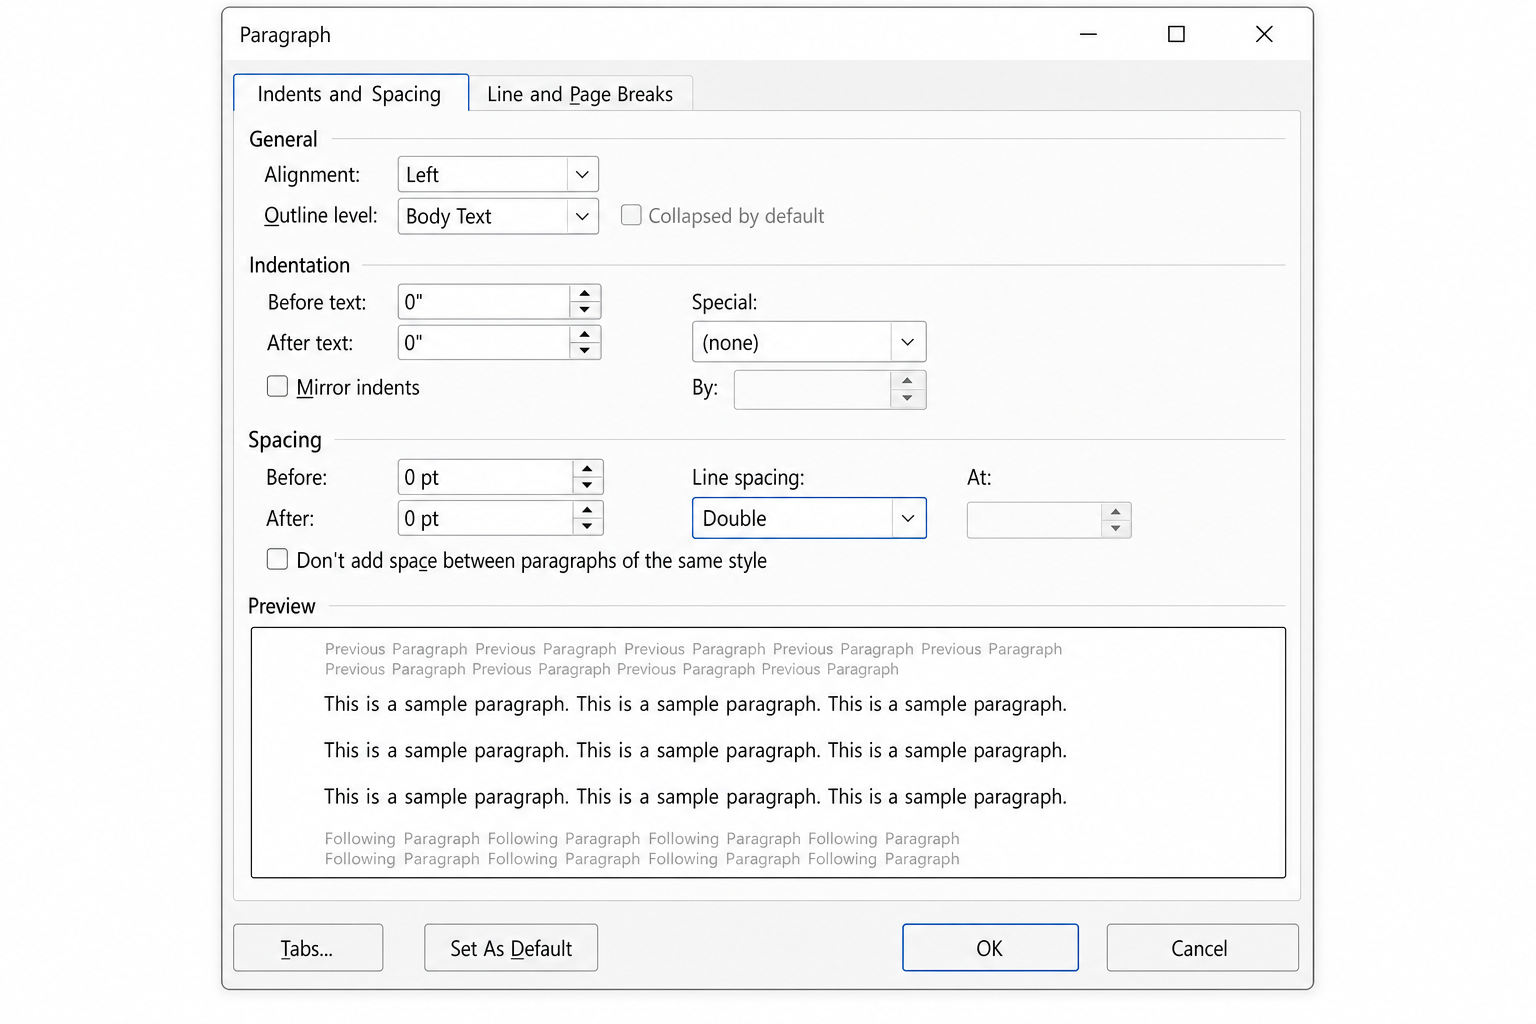Viewport: 1536px width, 1024px height.
Task: Click the Spacing Before field
Action: [x=485, y=477]
